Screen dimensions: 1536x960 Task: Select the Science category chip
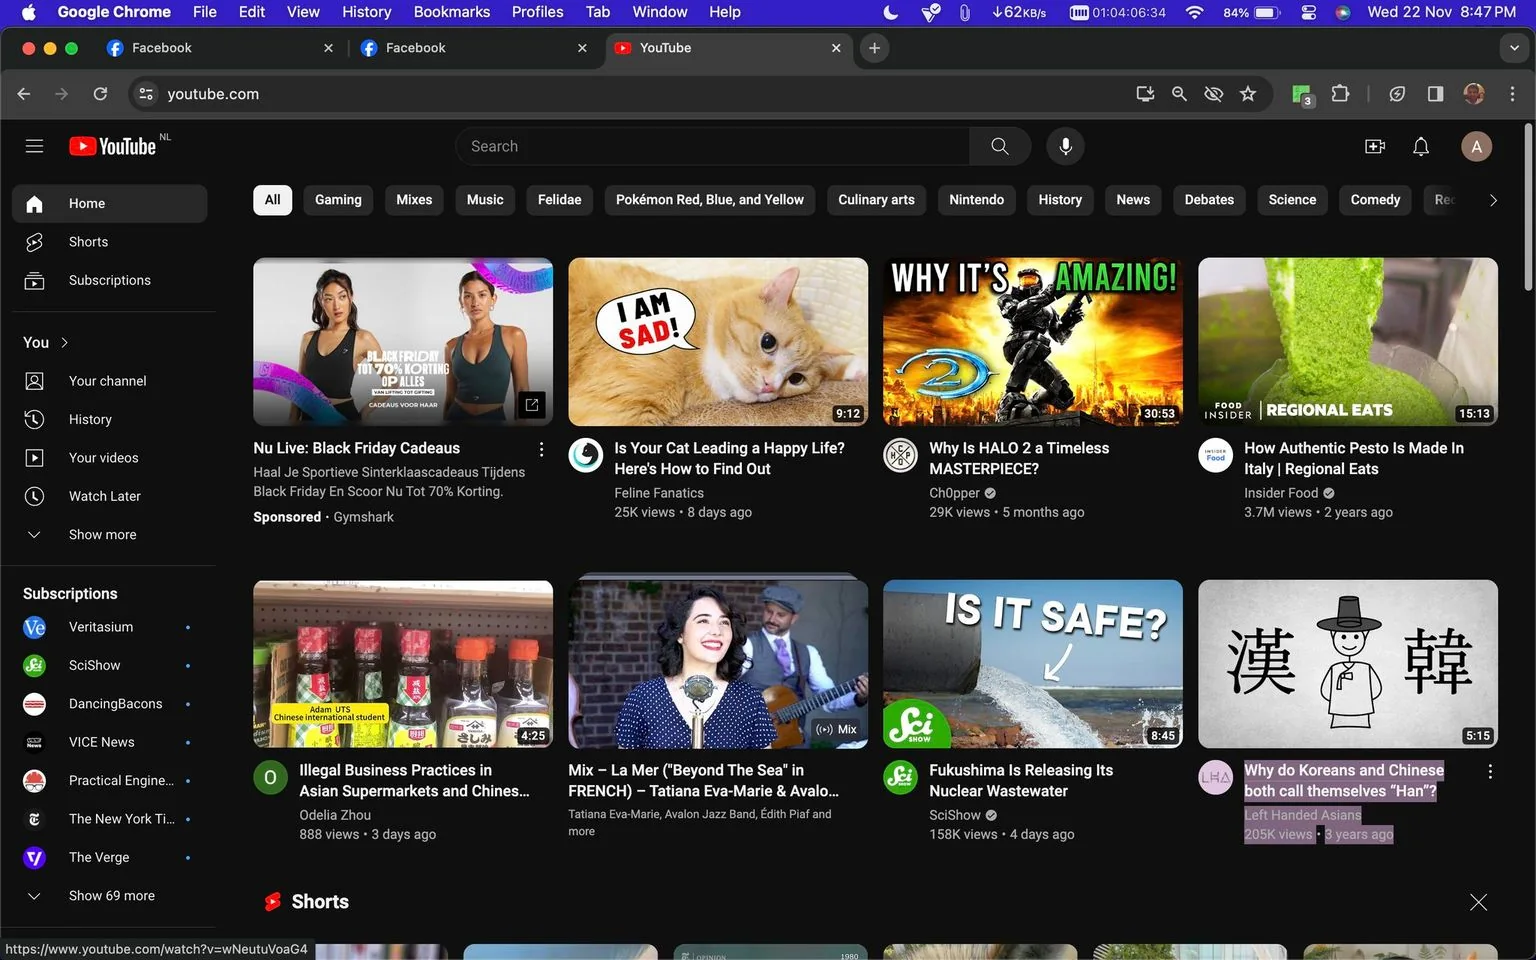click(x=1292, y=200)
